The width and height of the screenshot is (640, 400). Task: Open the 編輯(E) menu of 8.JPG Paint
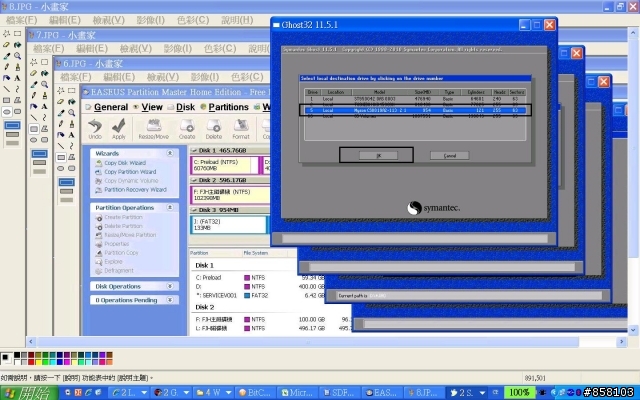(64, 20)
